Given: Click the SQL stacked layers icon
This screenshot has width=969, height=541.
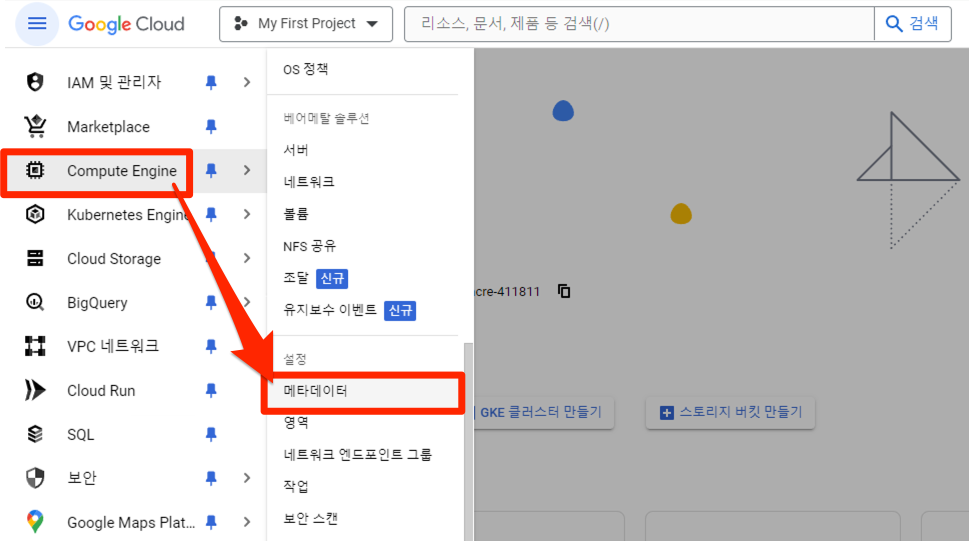Looking at the screenshot, I should click(x=35, y=434).
